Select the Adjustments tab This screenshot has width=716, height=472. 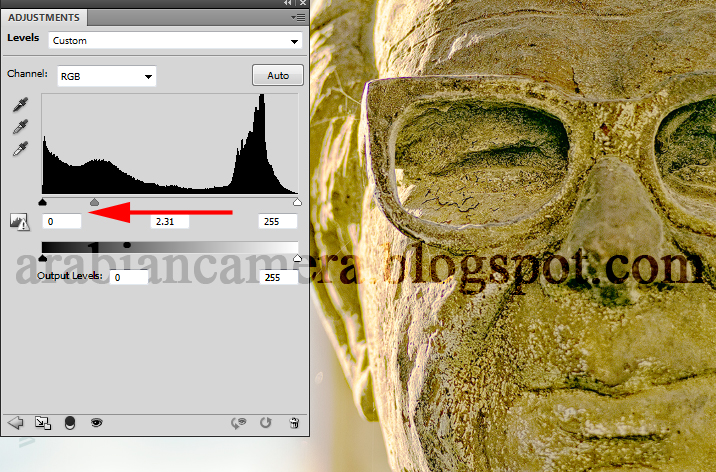[x=44, y=18]
